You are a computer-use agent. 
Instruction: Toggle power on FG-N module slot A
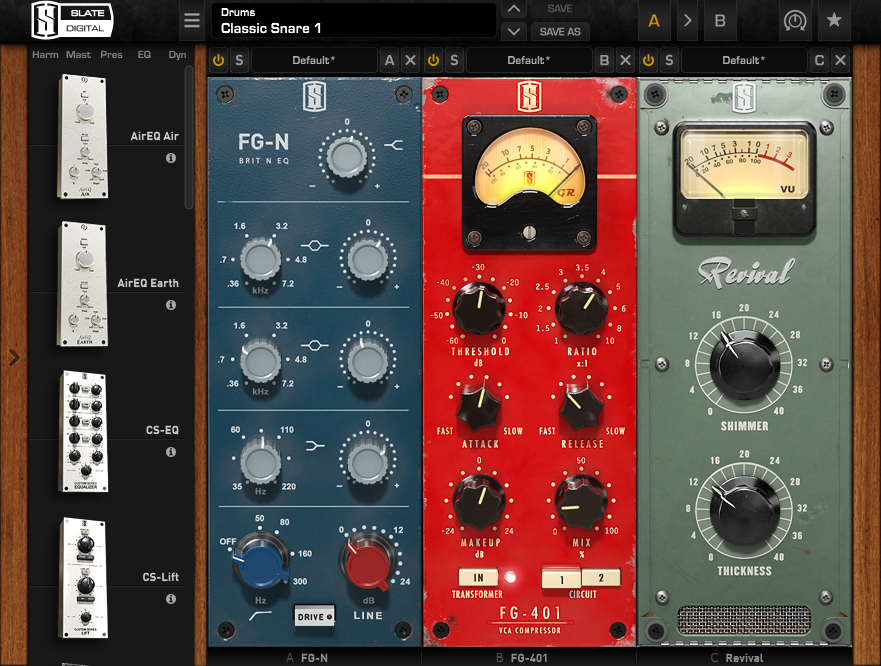click(x=219, y=60)
